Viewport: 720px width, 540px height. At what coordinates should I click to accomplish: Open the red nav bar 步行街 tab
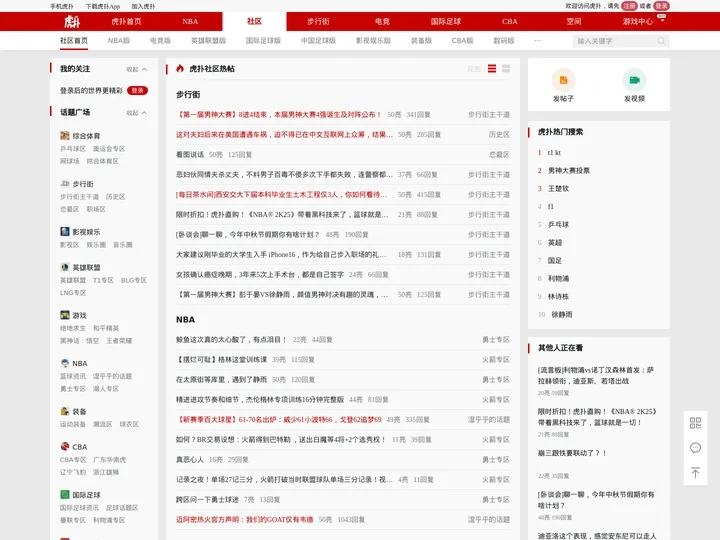point(318,22)
